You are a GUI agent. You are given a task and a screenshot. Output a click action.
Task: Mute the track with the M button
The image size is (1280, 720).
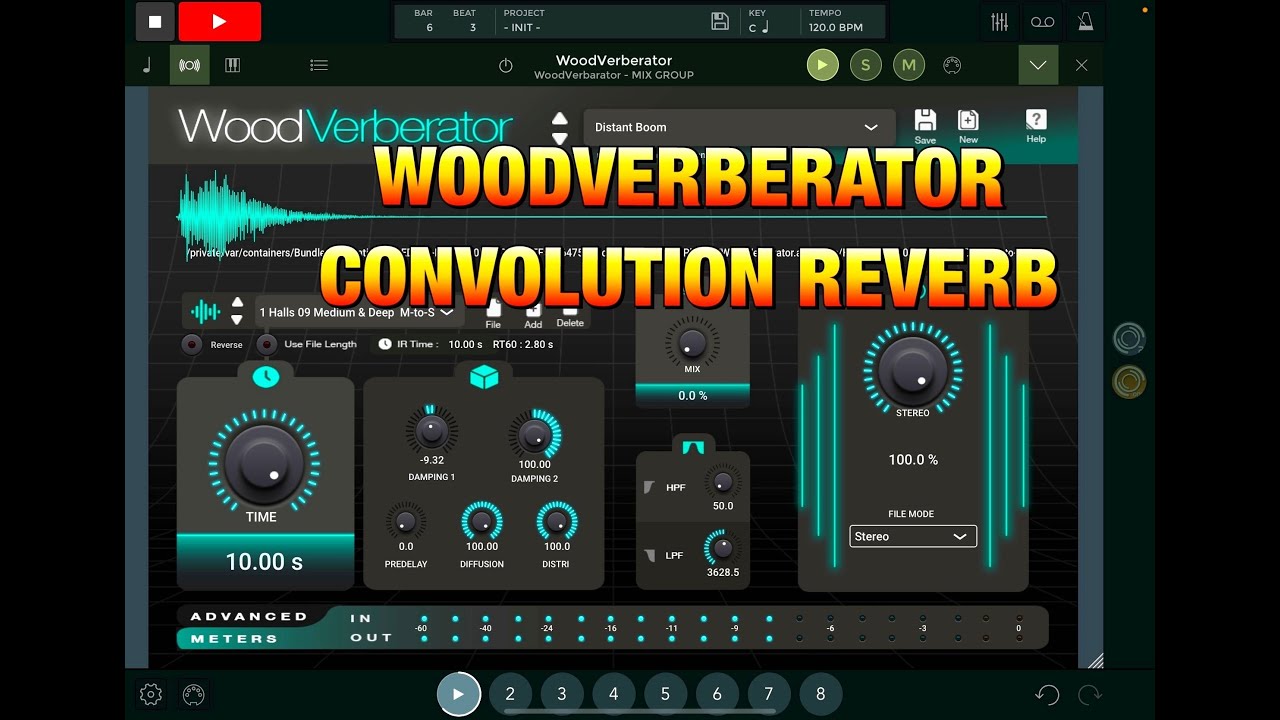(909, 65)
